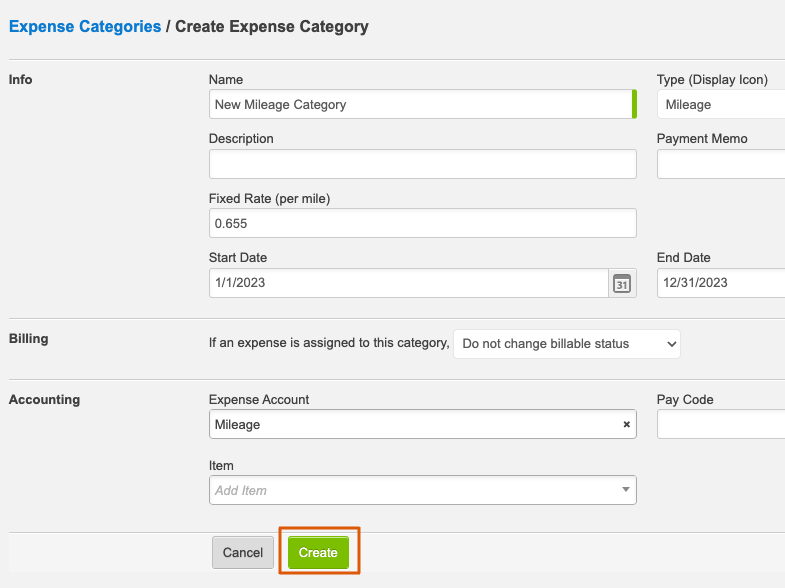This screenshot has width=785, height=588.
Task: Open the billable status dropdown
Action: pyautogui.click(x=567, y=344)
